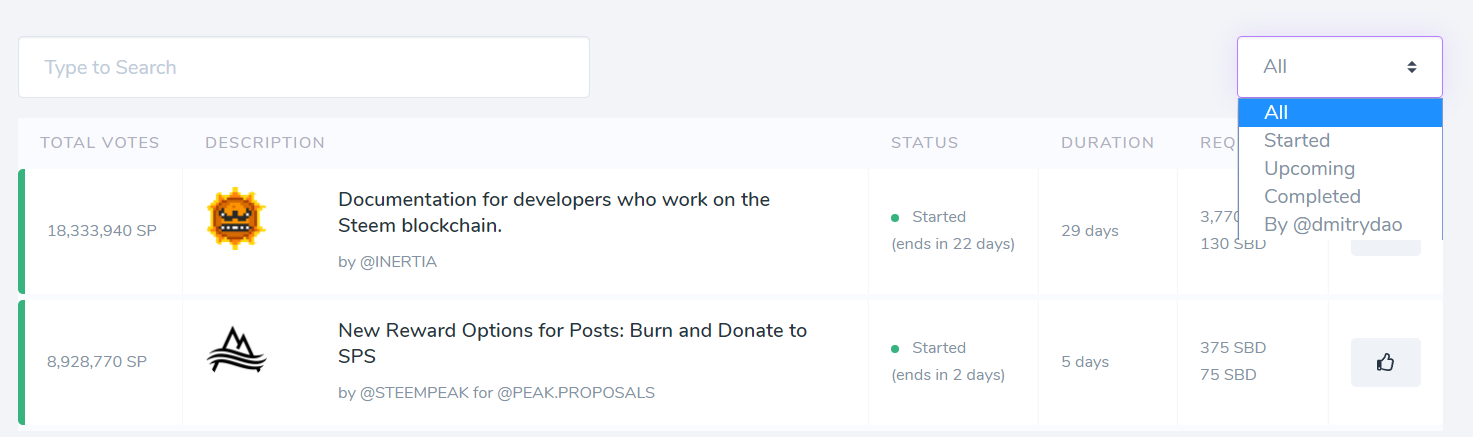This screenshot has height=437, width=1473.
Task: Click the INERTIA sun avatar icon
Action: (236, 218)
